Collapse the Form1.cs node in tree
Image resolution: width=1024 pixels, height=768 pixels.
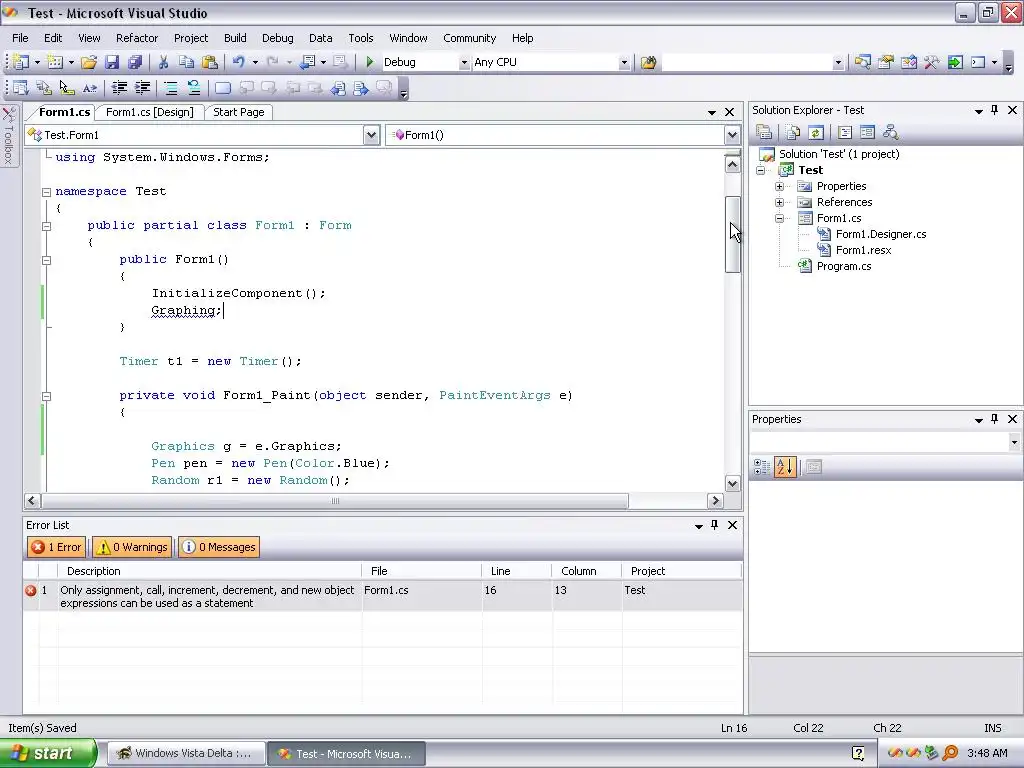(779, 219)
